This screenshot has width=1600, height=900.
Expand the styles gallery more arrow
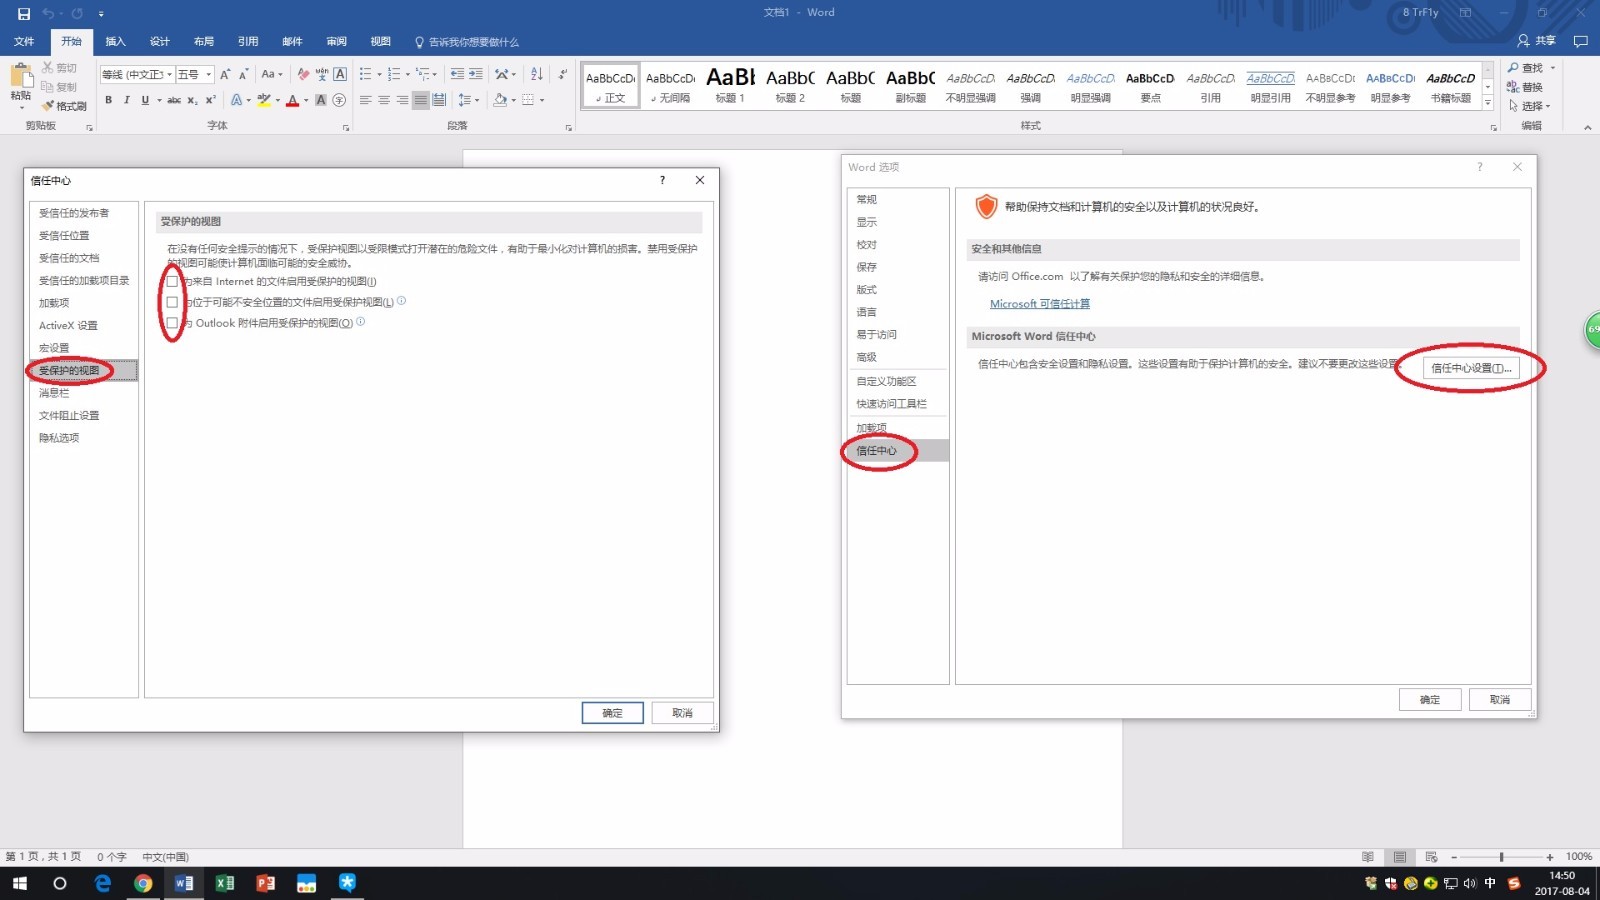pos(1488,104)
